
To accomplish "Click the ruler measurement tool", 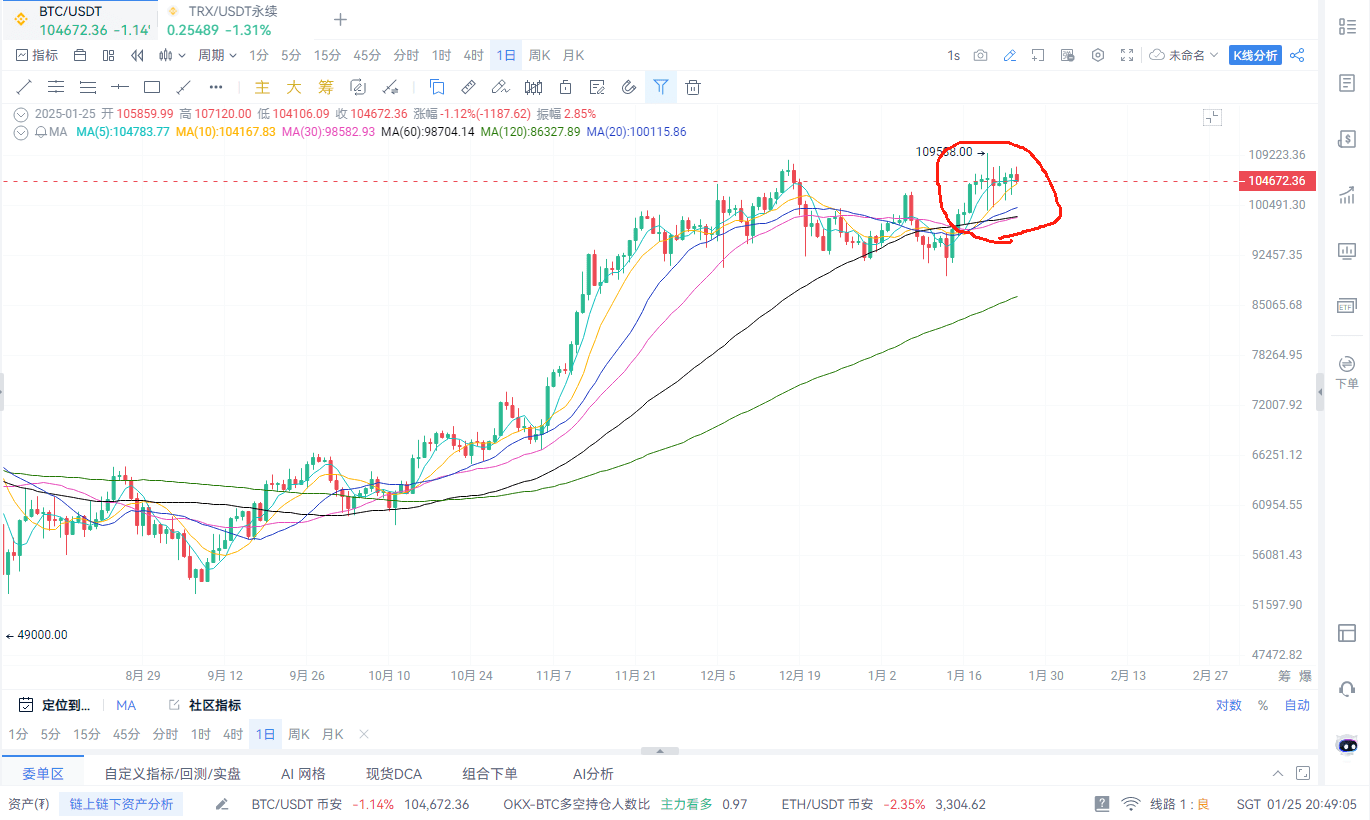I will pos(468,87).
